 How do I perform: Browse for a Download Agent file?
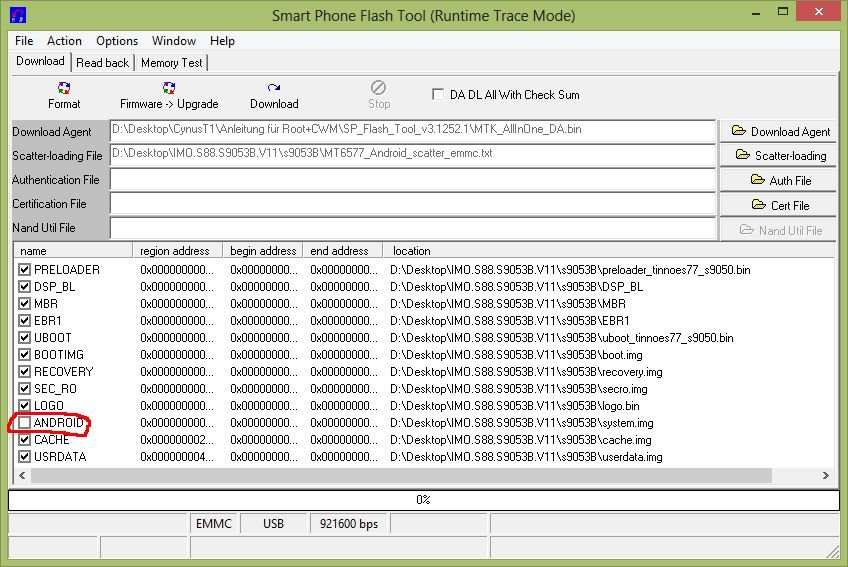point(778,131)
